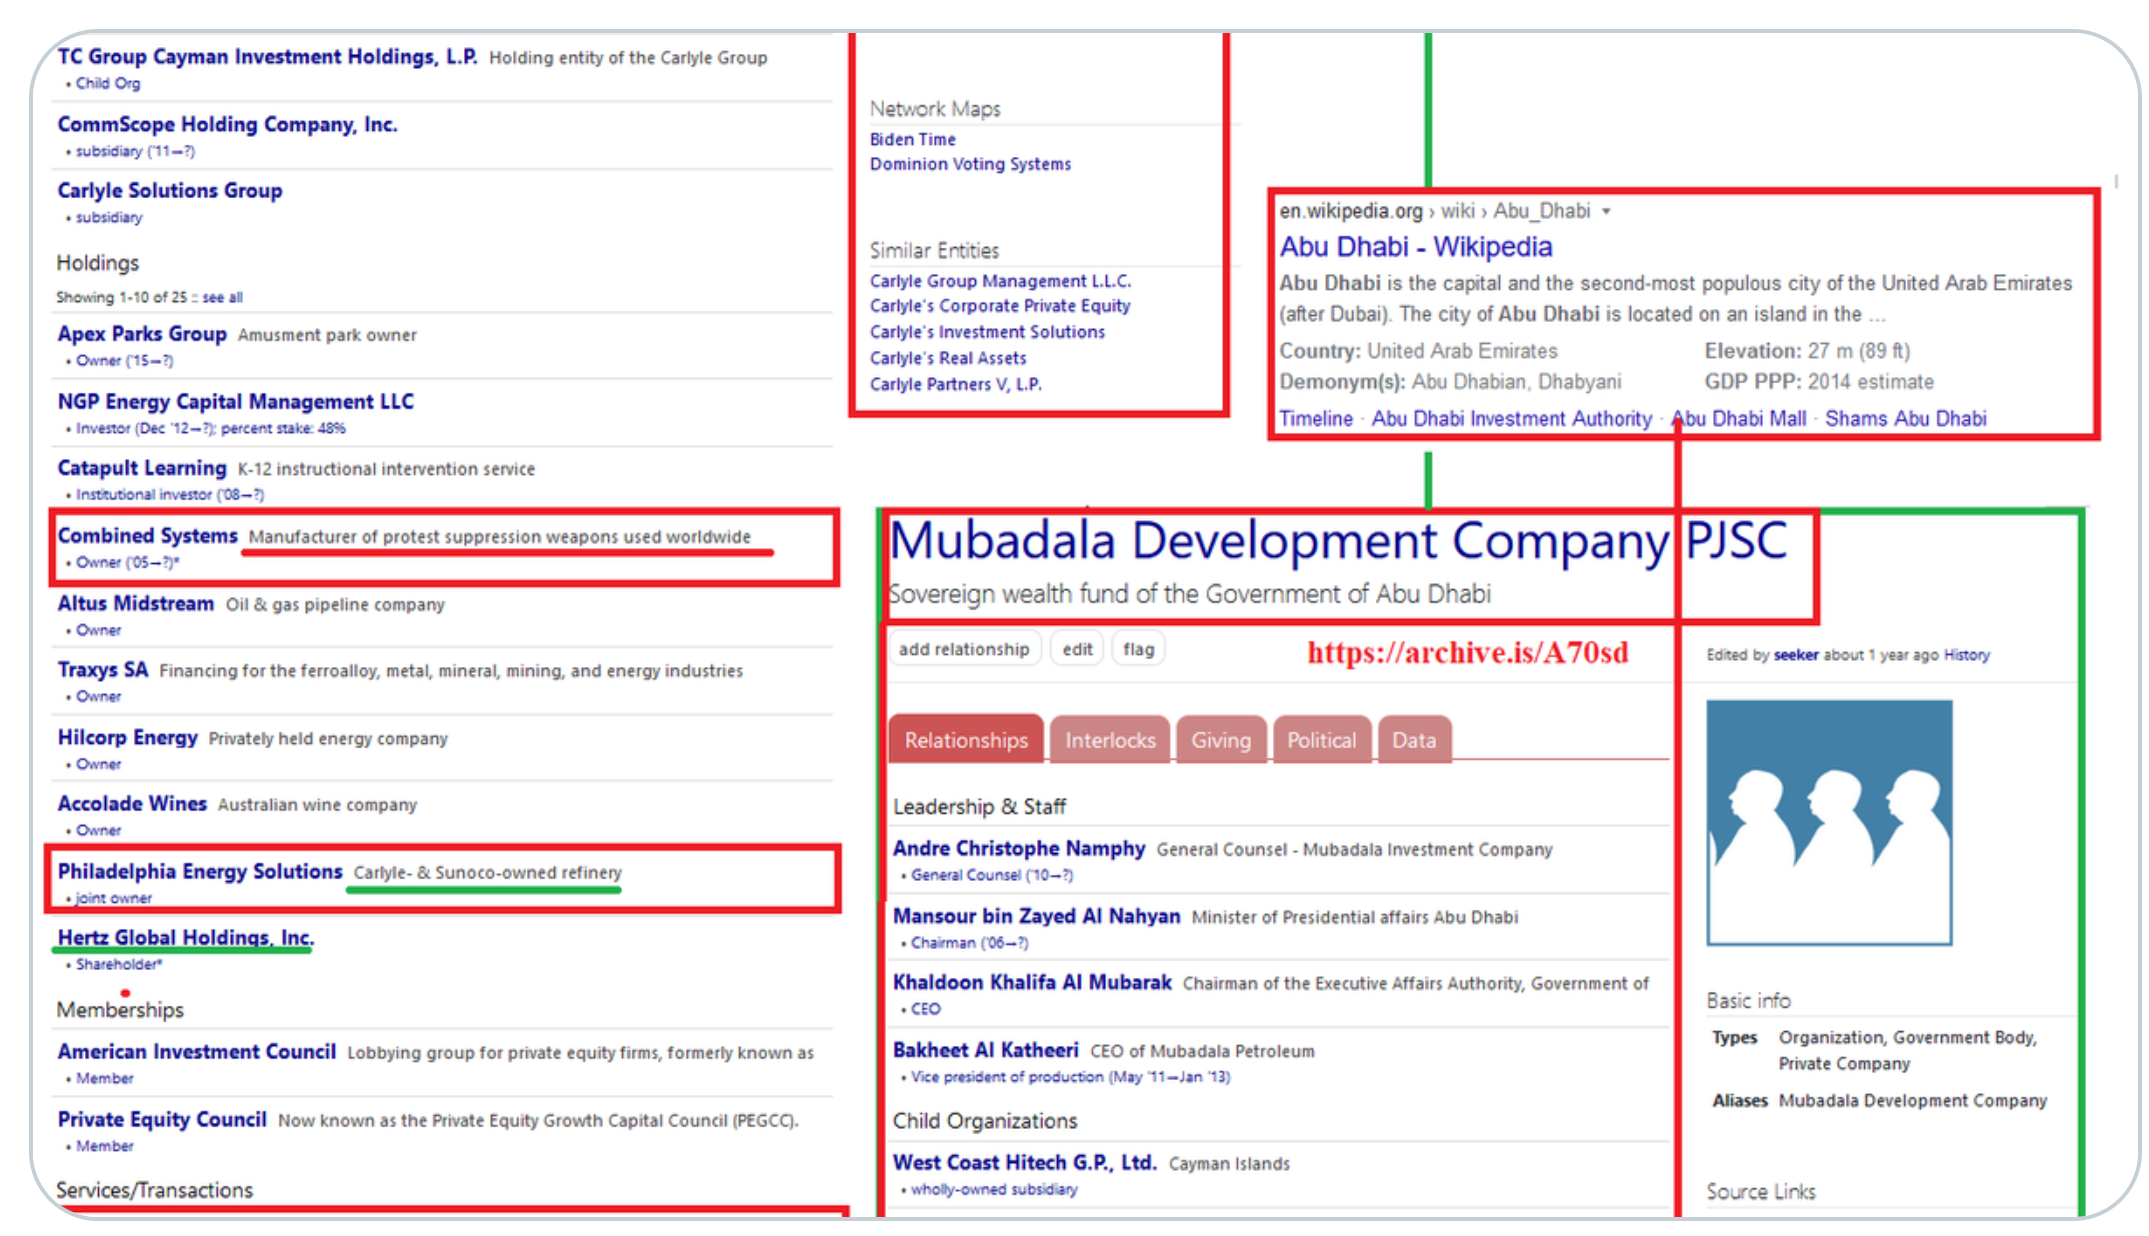Image resolution: width=2149 pixels, height=1236 pixels.
Task: Open Mansour's Chairman ('06–?) relationship
Action: click(969, 944)
